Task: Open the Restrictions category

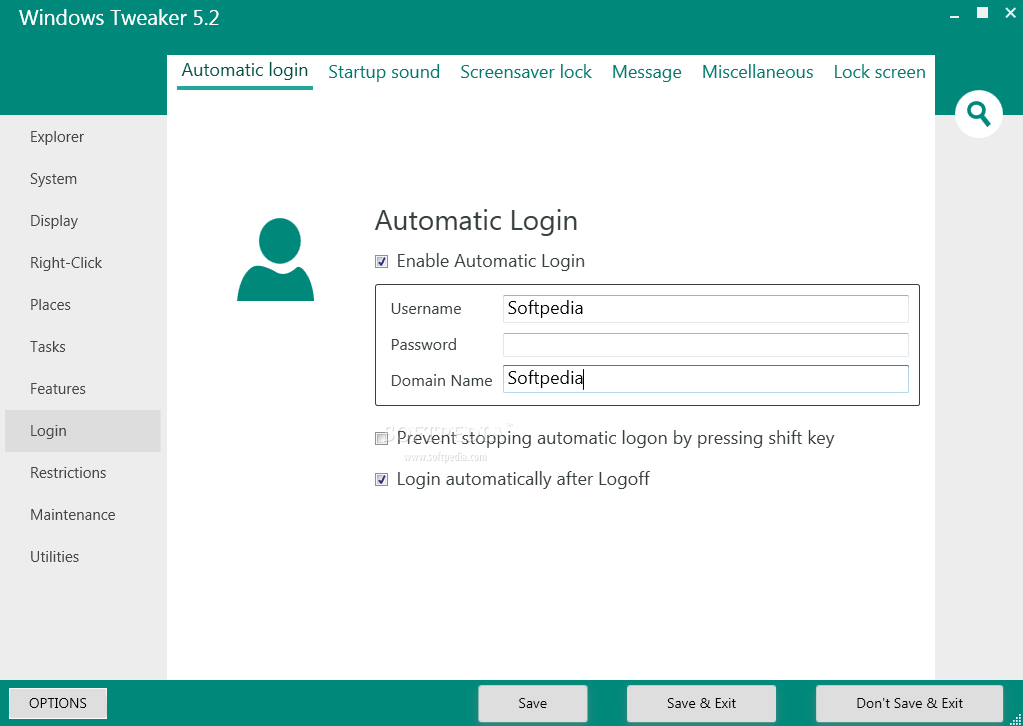Action: [x=83, y=473]
